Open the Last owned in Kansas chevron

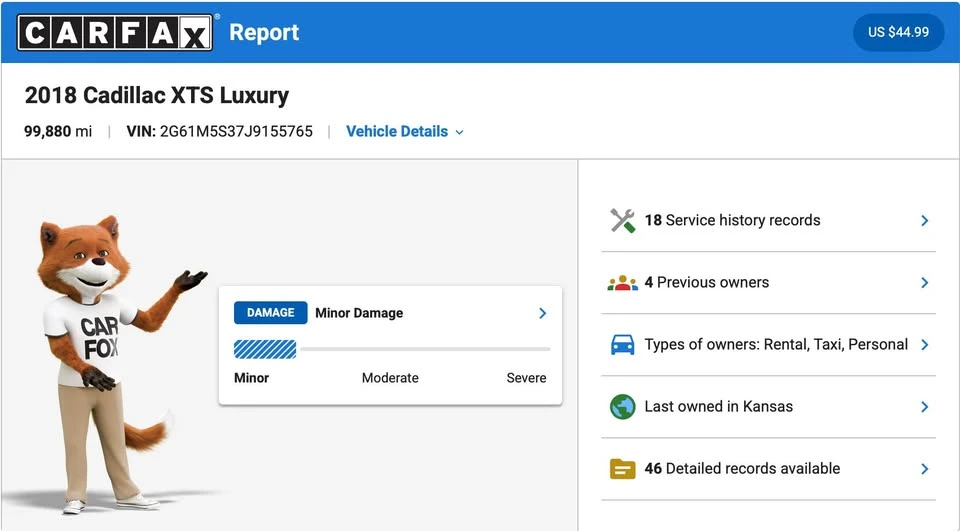[924, 407]
